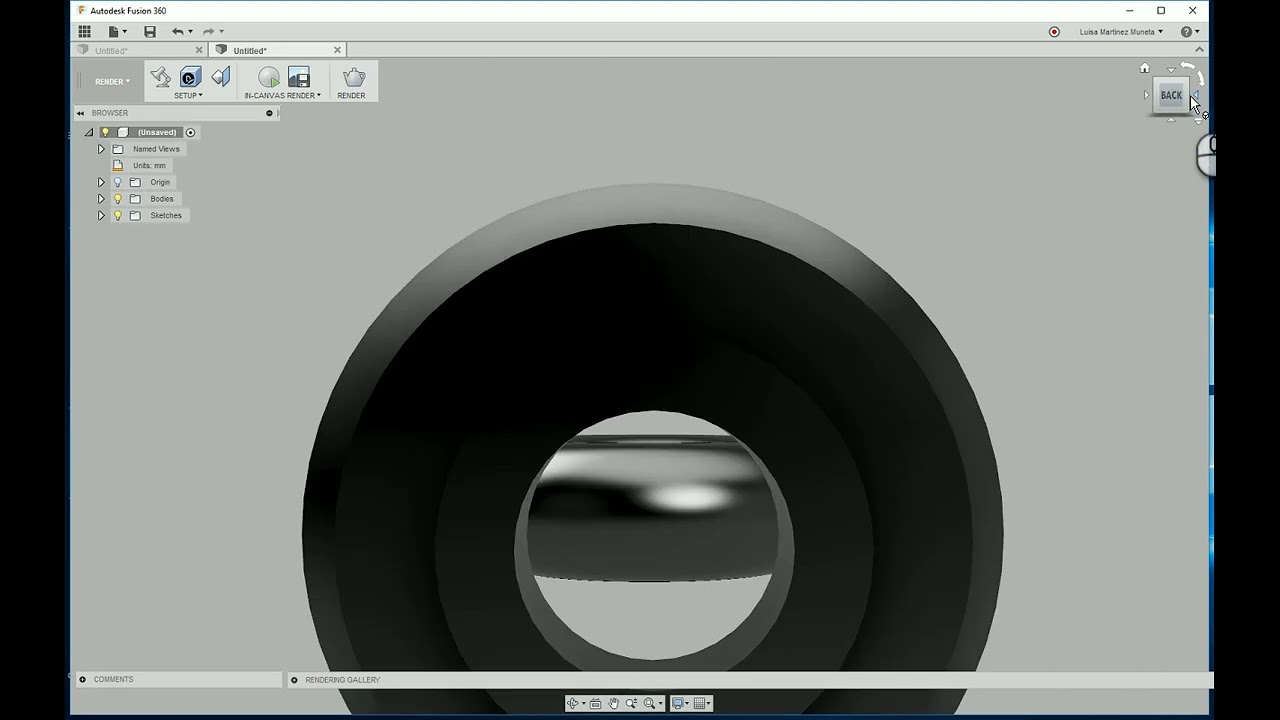Open the Help question mark menu
This screenshot has height=720, width=1280.
pyautogui.click(x=1189, y=32)
